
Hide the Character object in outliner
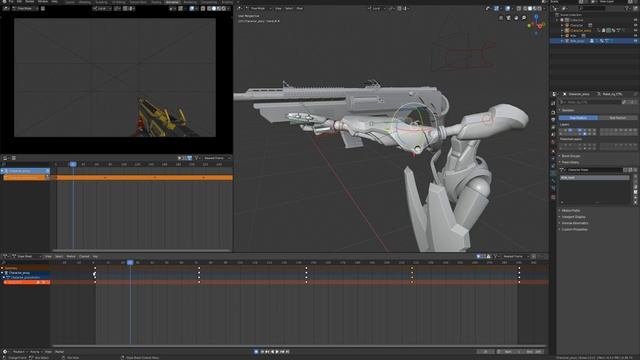[636, 25]
